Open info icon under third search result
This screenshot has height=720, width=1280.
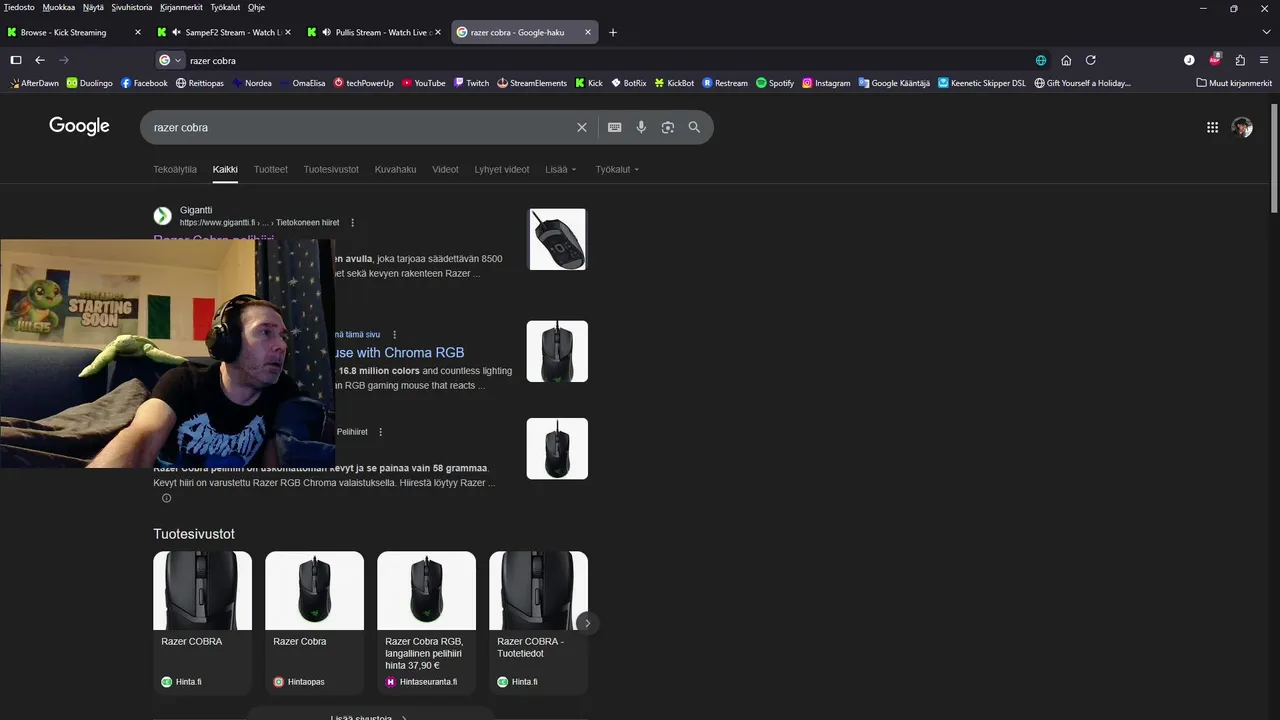166,498
